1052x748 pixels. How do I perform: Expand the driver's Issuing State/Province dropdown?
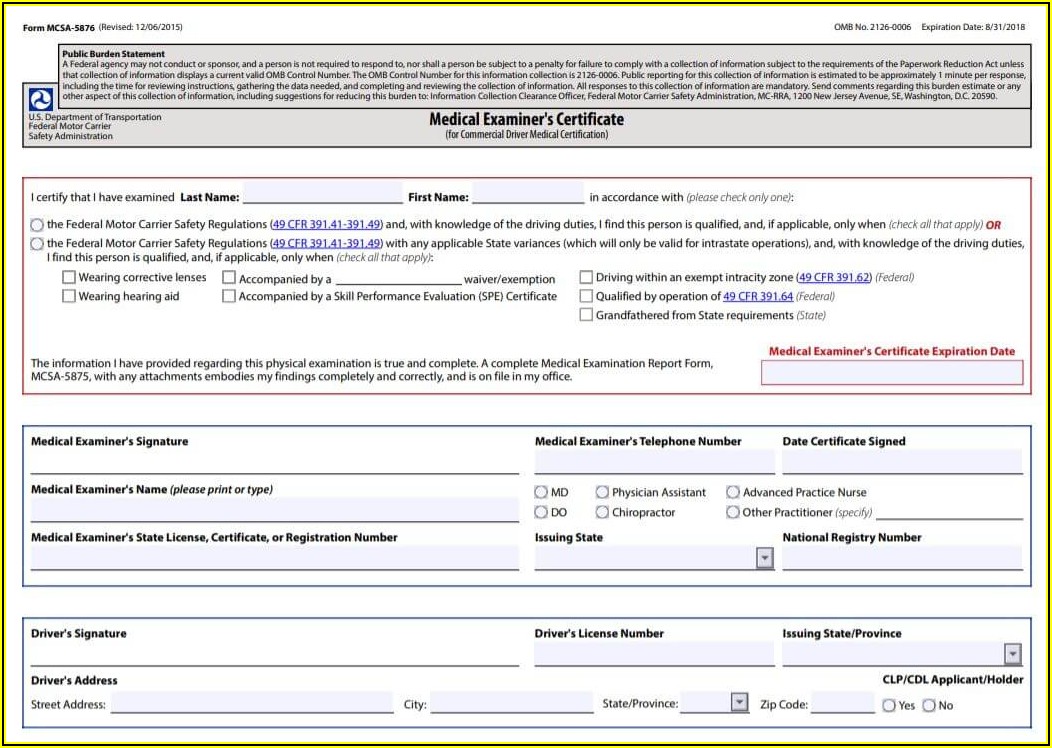[x=1012, y=654]
